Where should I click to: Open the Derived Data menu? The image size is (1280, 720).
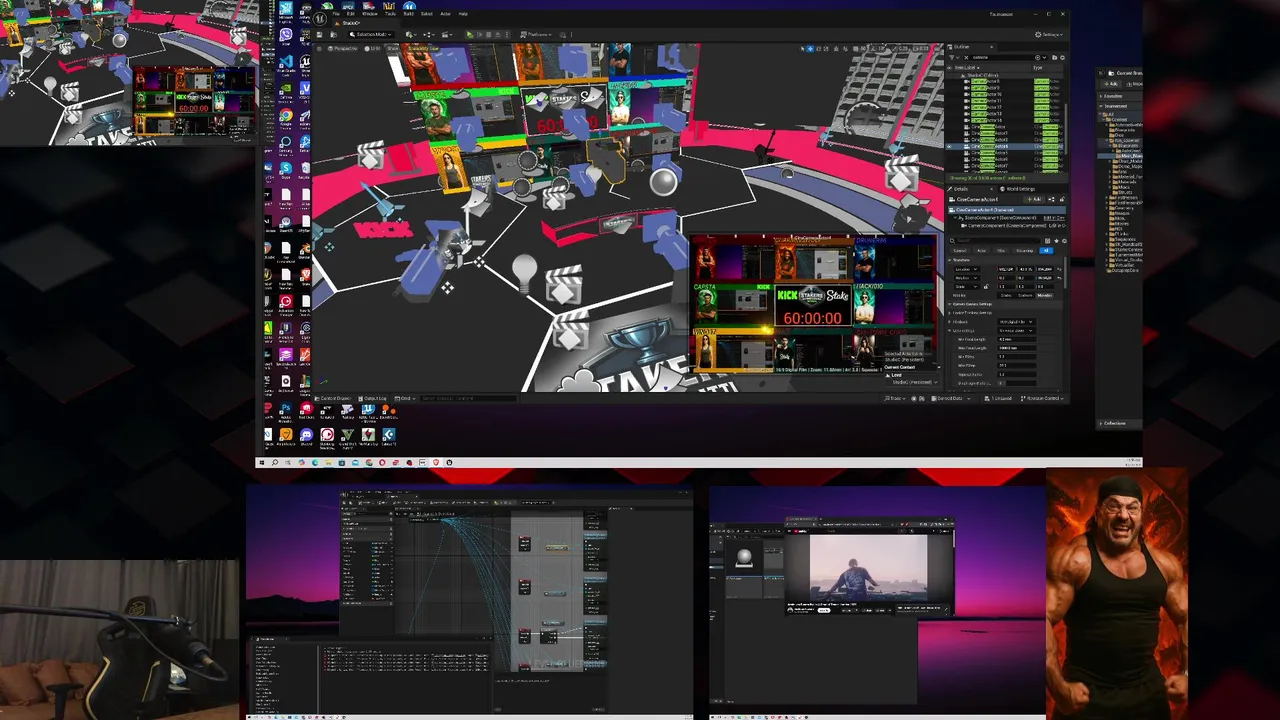click(952, 398)
